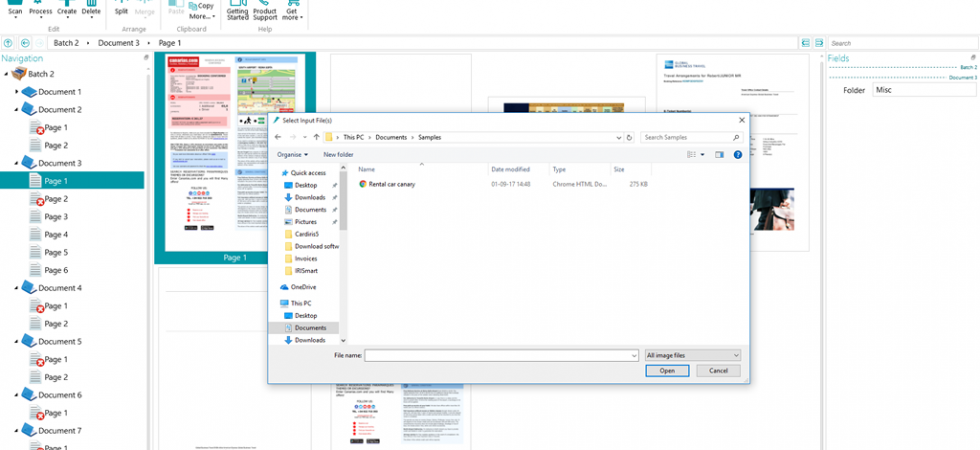Toggle the preview pane icon in dialog
This screenshot has height=450, width=980.
click(x=719, y=154)
